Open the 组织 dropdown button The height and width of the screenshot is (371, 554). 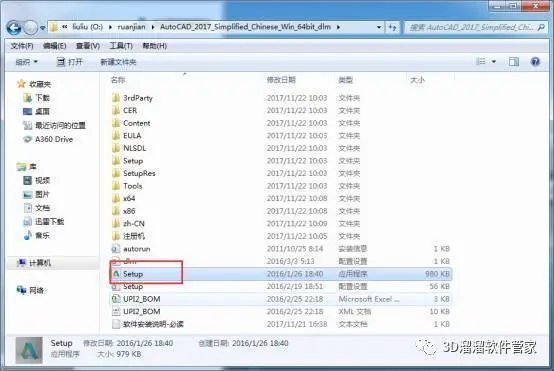(26, 62)
